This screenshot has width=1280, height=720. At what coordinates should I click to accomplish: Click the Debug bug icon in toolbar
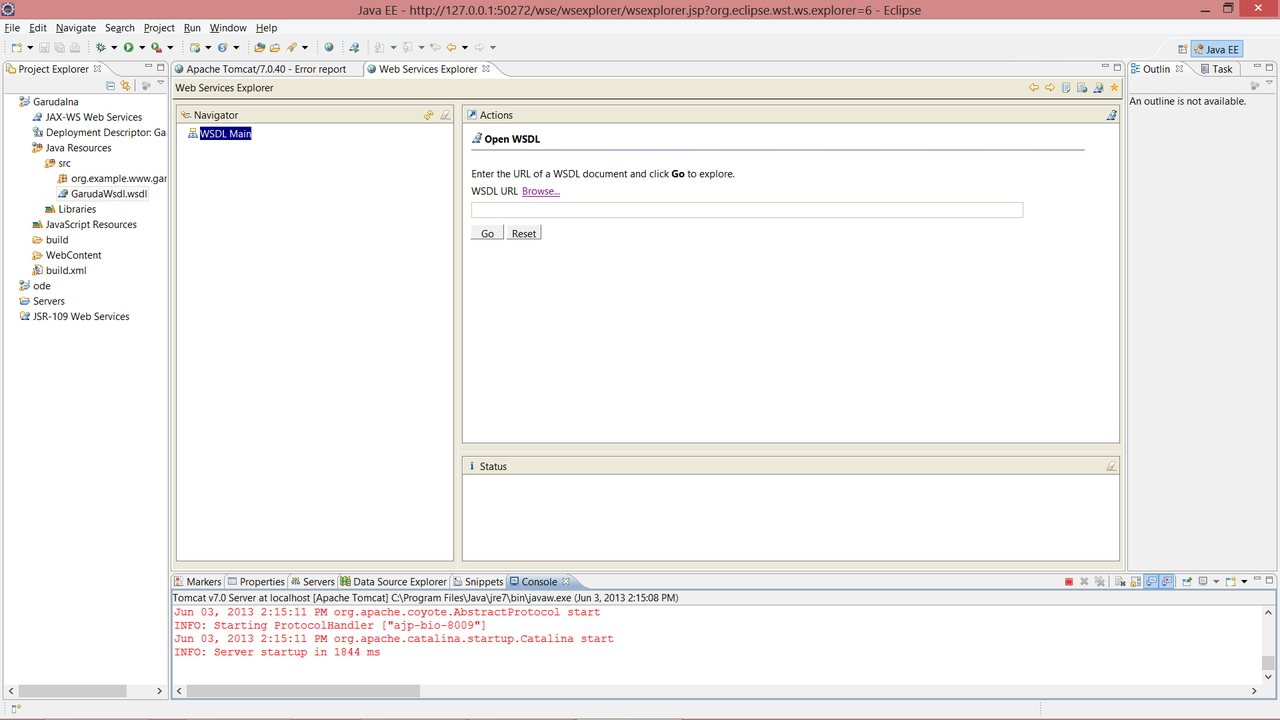point(100,47)
